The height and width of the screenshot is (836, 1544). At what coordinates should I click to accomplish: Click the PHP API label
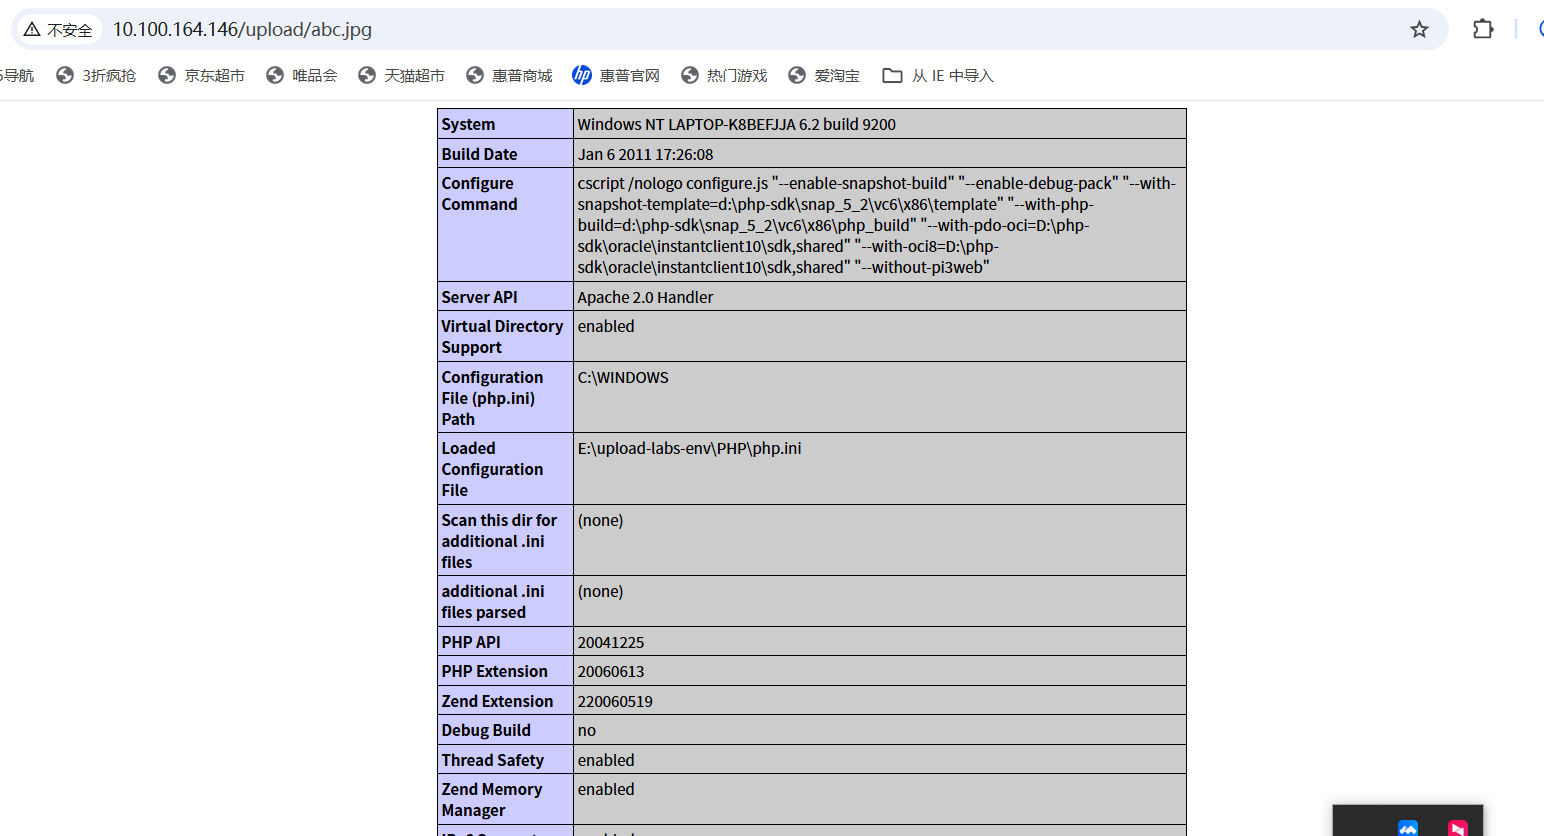[471, 642]
